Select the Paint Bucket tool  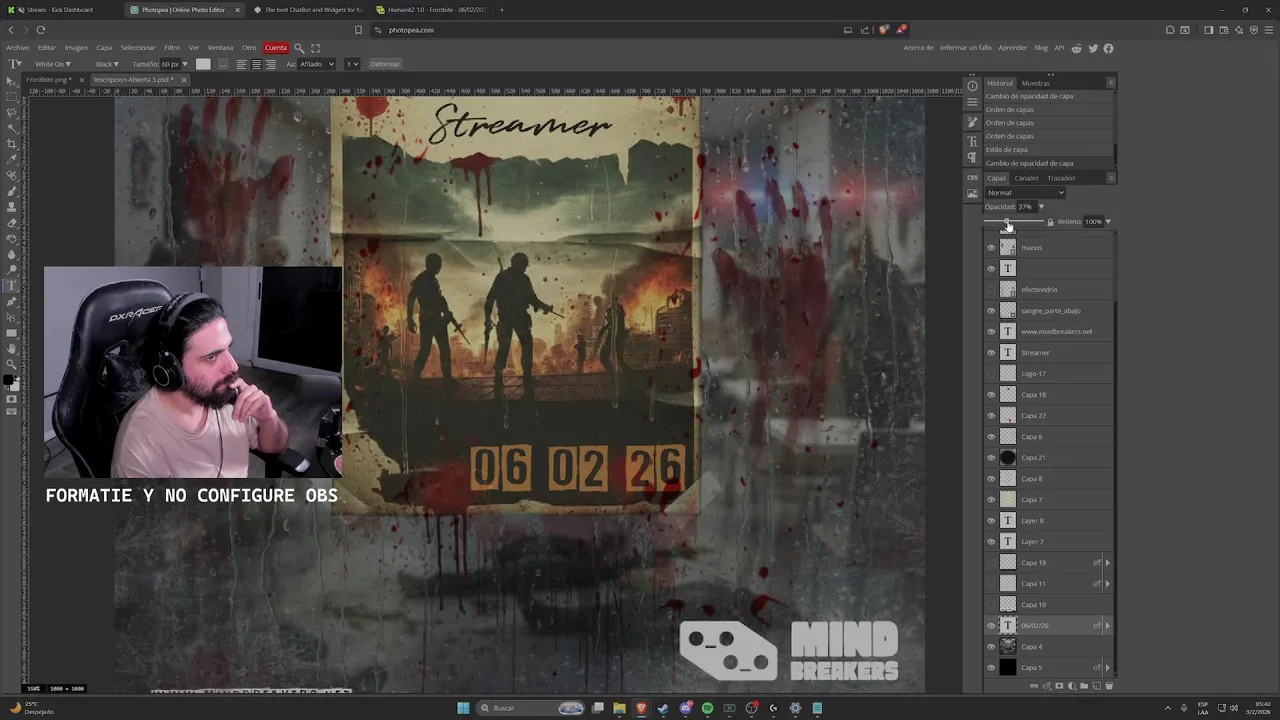pyautogui.click(x=11, y=238)
